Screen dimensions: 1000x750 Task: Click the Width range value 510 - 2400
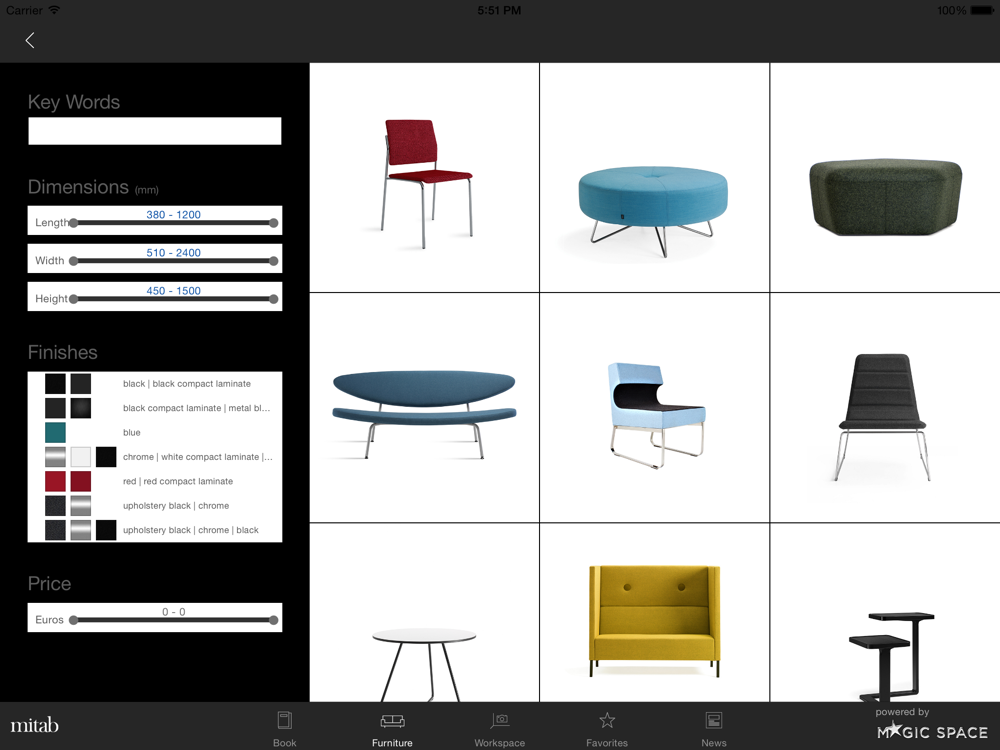[x=173, y=253]
